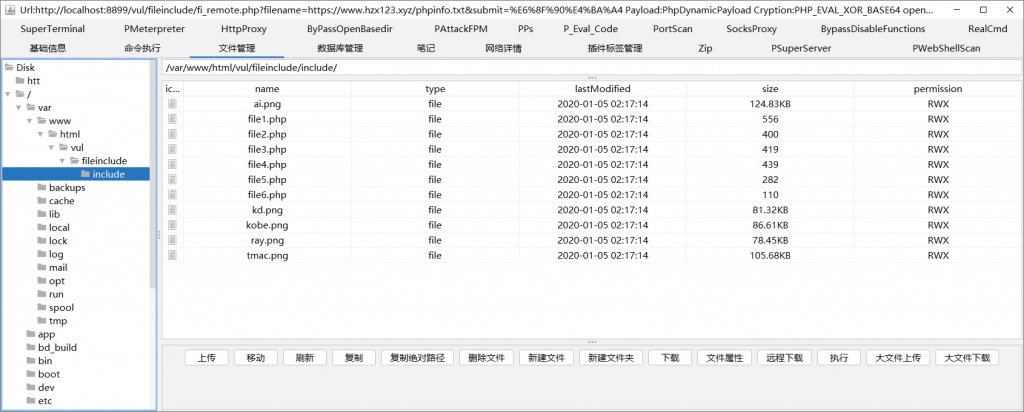Click the file icon beside tmac.png
1024x412 pixels.
[173, 255]
